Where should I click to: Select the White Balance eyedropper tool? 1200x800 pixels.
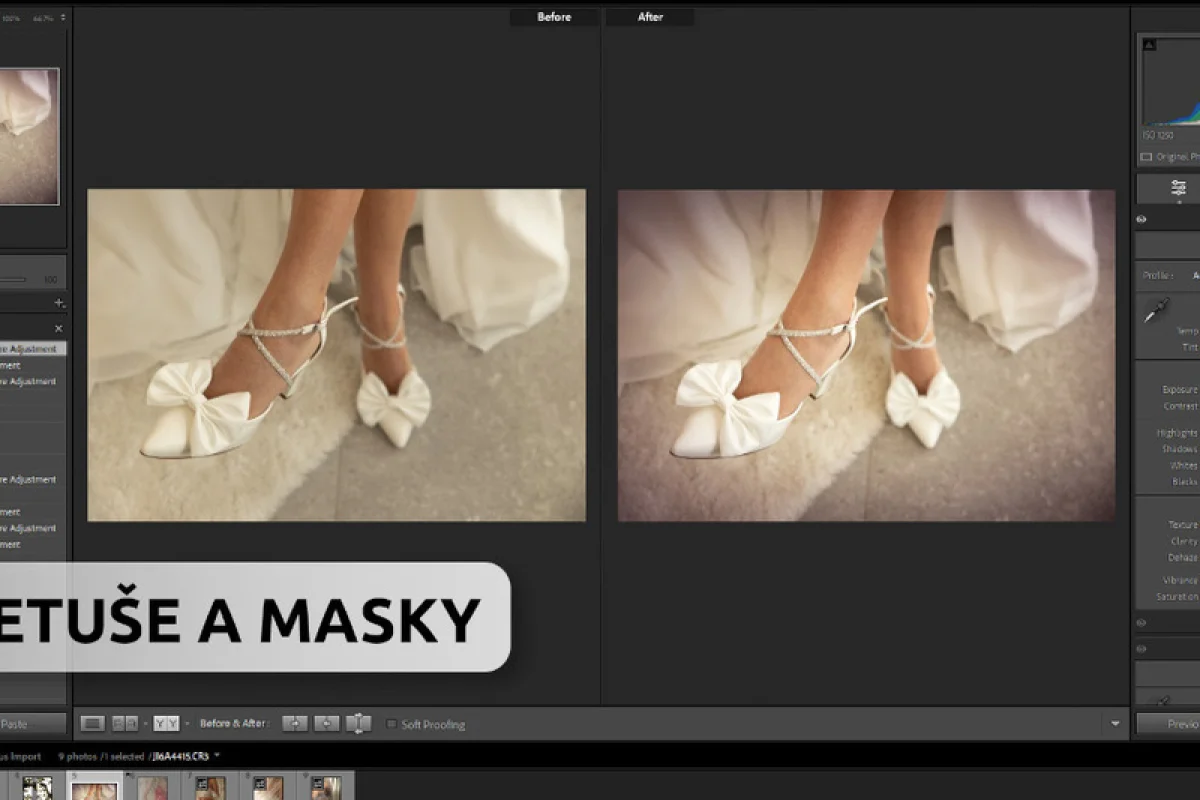pos(1155,312)
